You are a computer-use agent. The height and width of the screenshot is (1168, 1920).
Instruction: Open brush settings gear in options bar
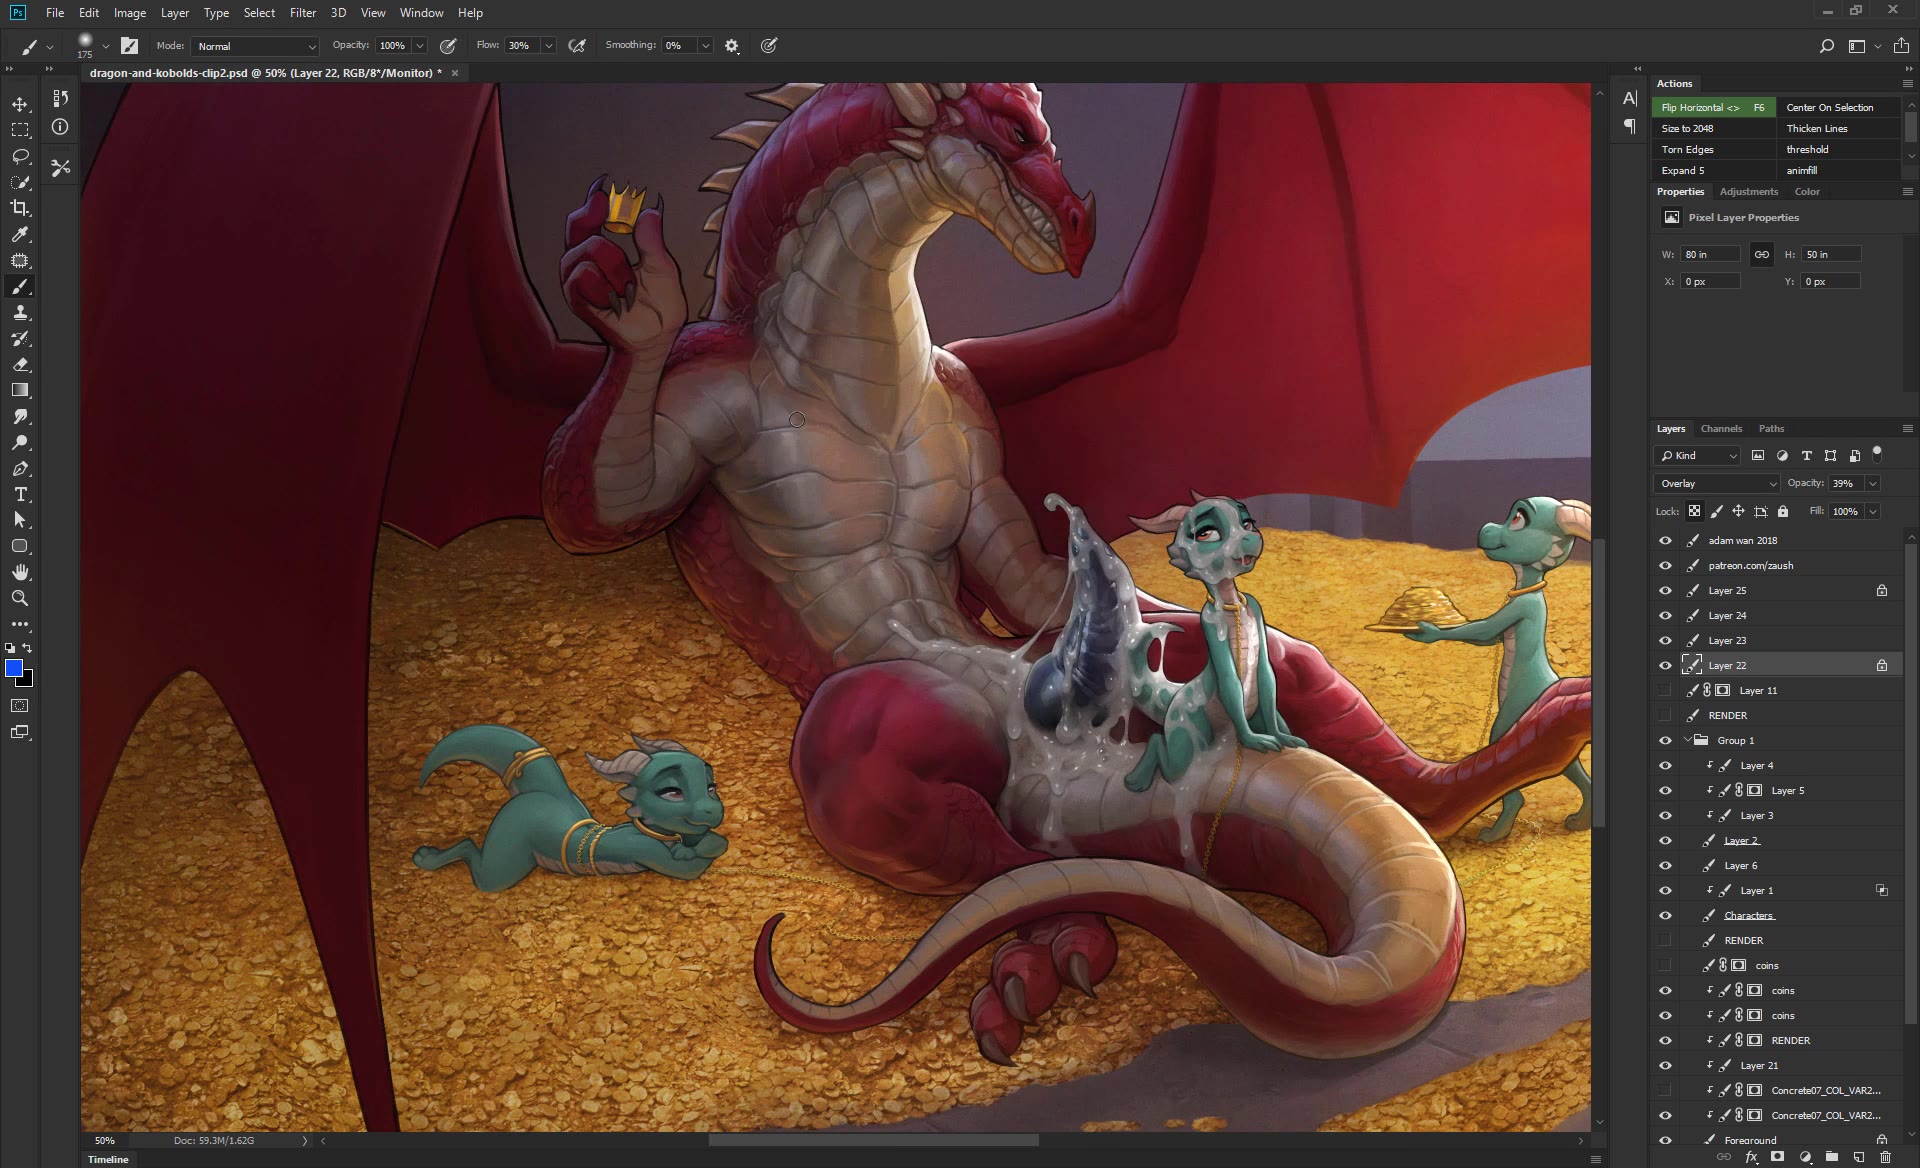click(x=732, y=46)
